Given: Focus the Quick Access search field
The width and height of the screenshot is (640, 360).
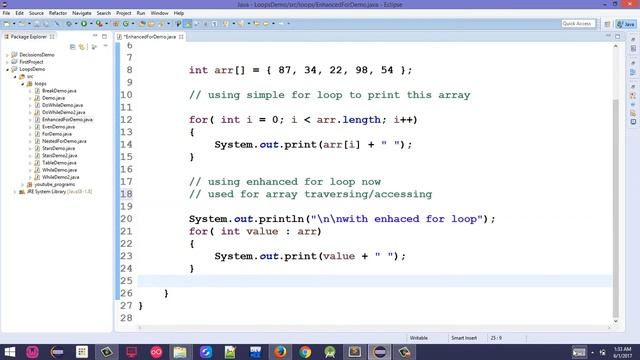Looking at the screenshot, I should pos(578,24).
